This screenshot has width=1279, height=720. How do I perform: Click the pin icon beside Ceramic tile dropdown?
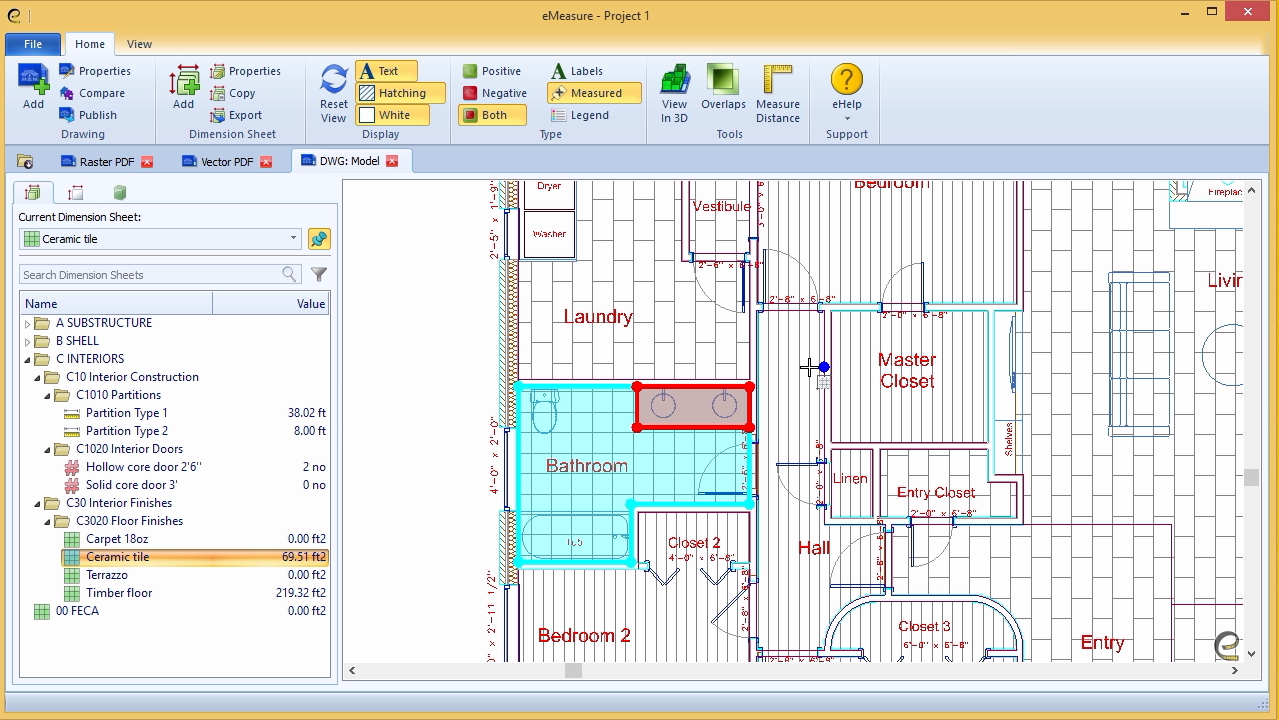[x=319, y=239]
